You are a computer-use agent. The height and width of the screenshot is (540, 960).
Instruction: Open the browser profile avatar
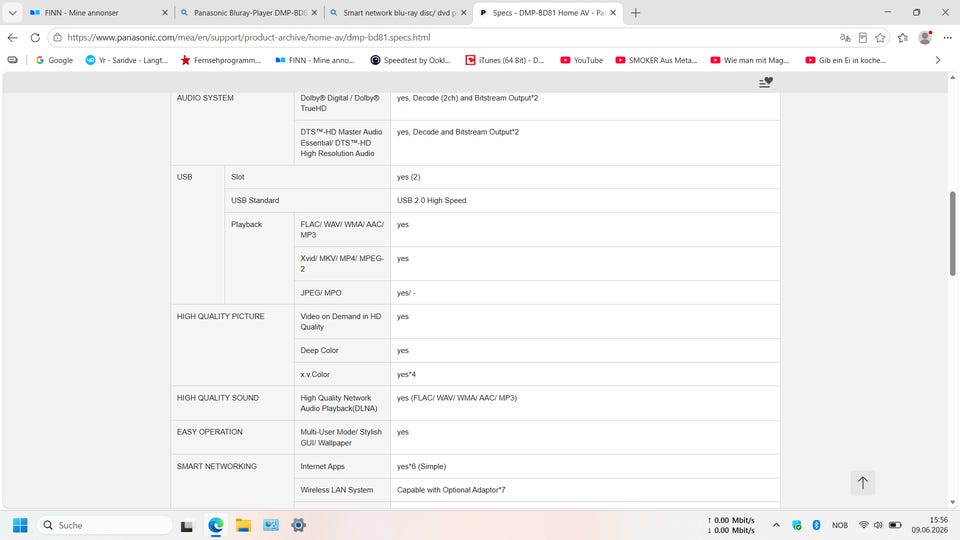925,37
